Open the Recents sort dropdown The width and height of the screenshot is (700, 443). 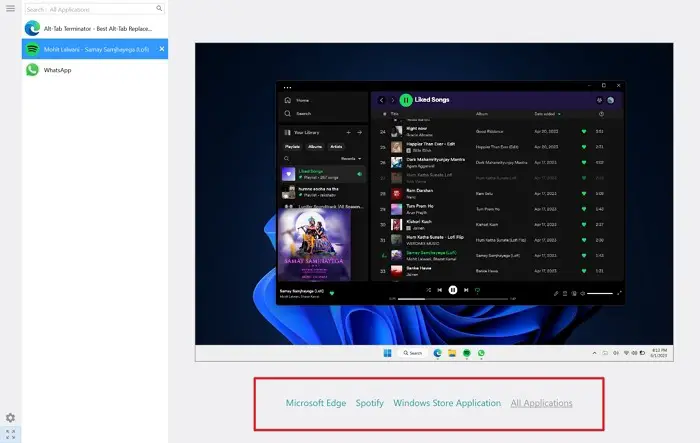pyautogui.click(x=351, y=159)
